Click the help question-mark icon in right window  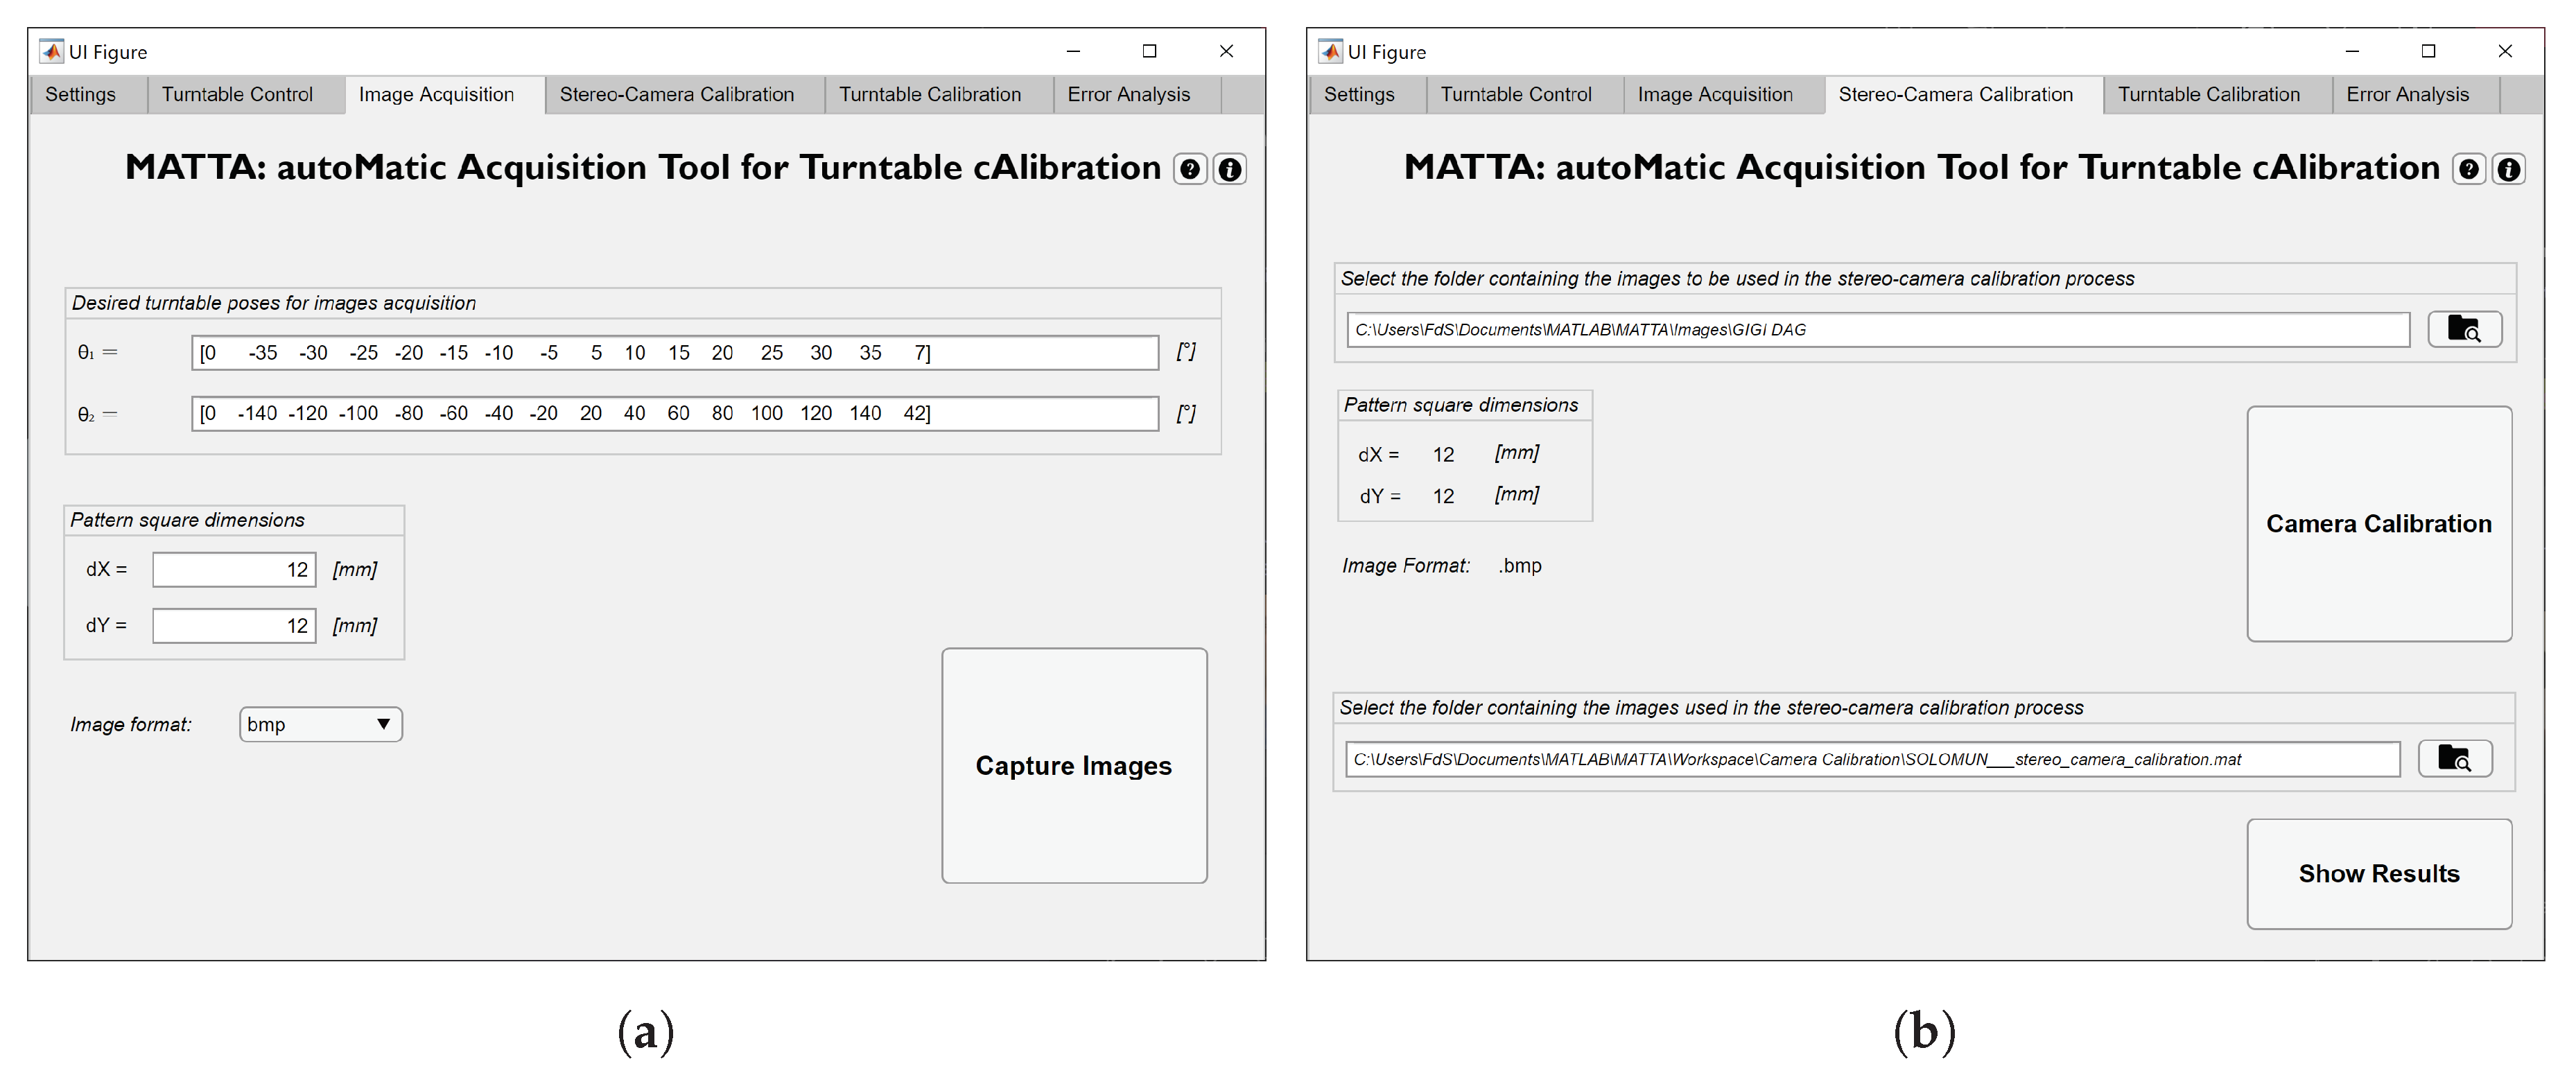[2468, 170]
